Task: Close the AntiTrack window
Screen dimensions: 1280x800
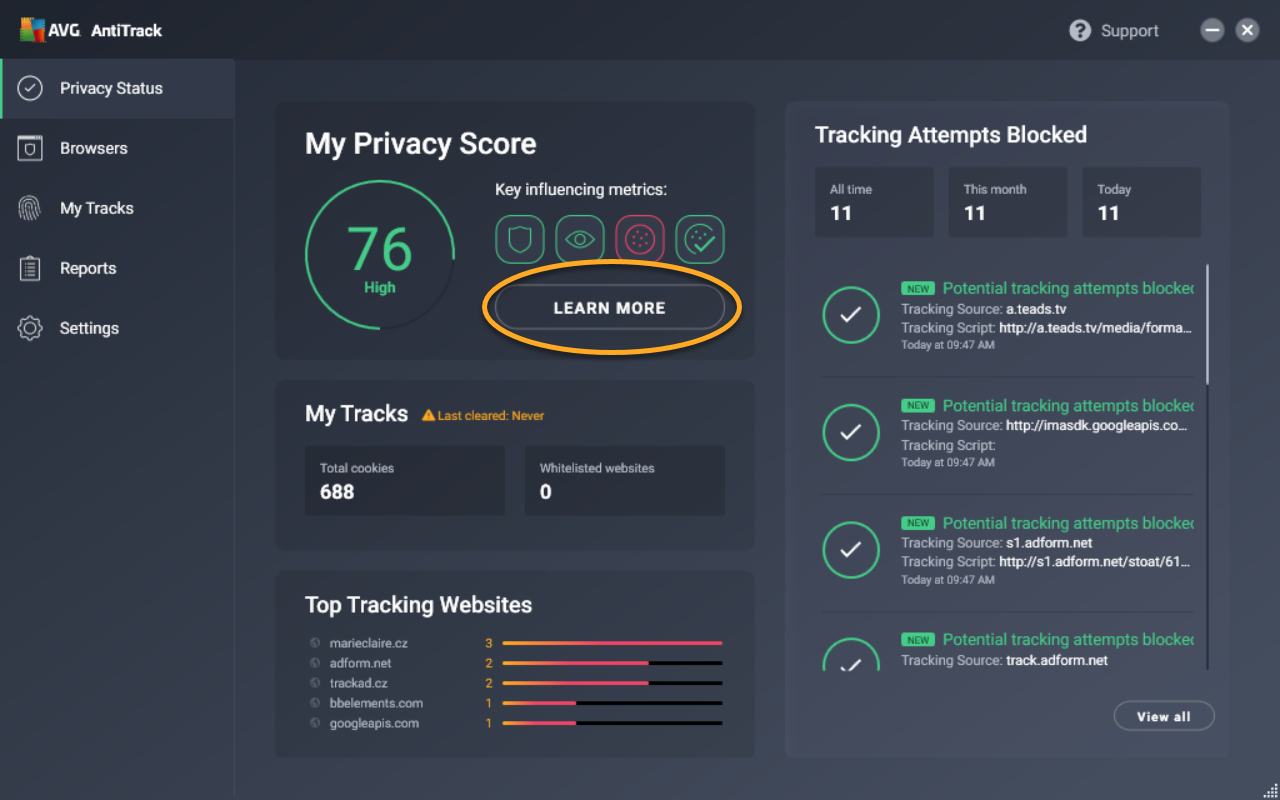Action: 1247,30
